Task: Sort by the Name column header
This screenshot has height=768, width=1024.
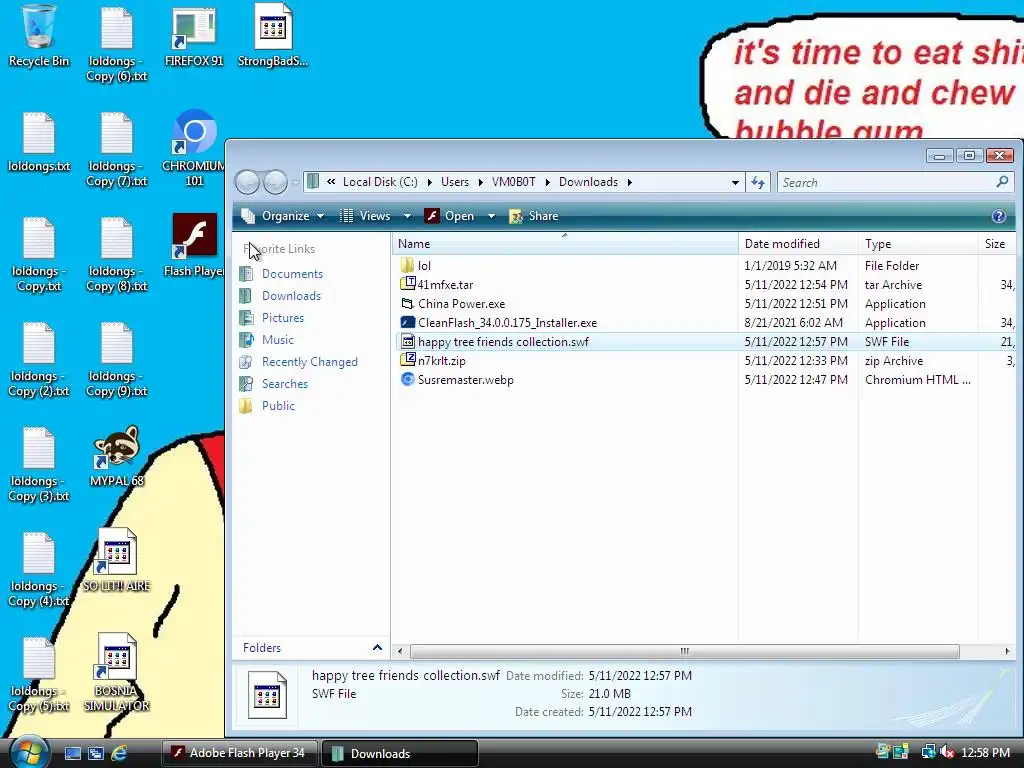Action: (x=565, y=244)
